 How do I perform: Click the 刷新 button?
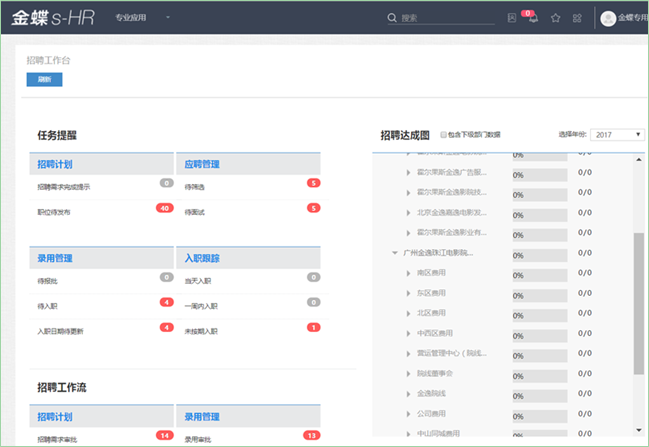coord(44,80)
